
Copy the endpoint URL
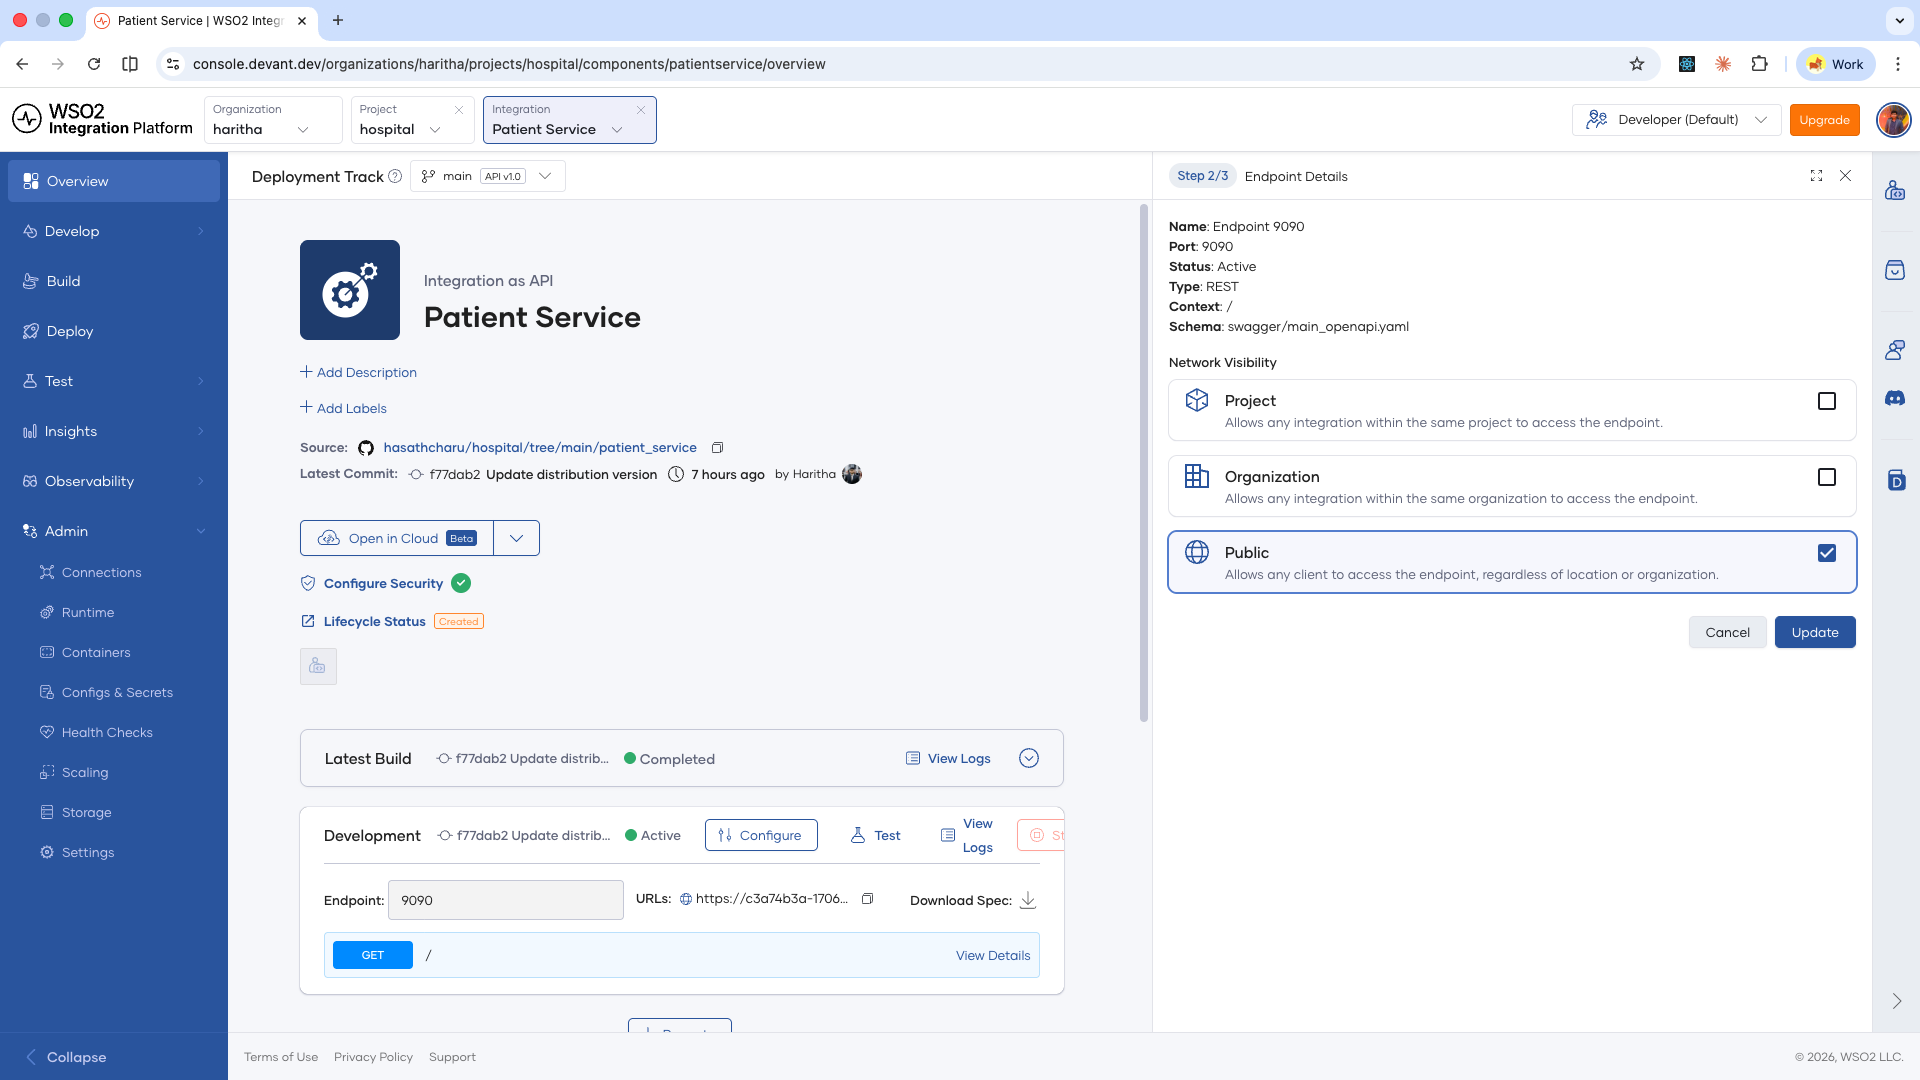867,899
